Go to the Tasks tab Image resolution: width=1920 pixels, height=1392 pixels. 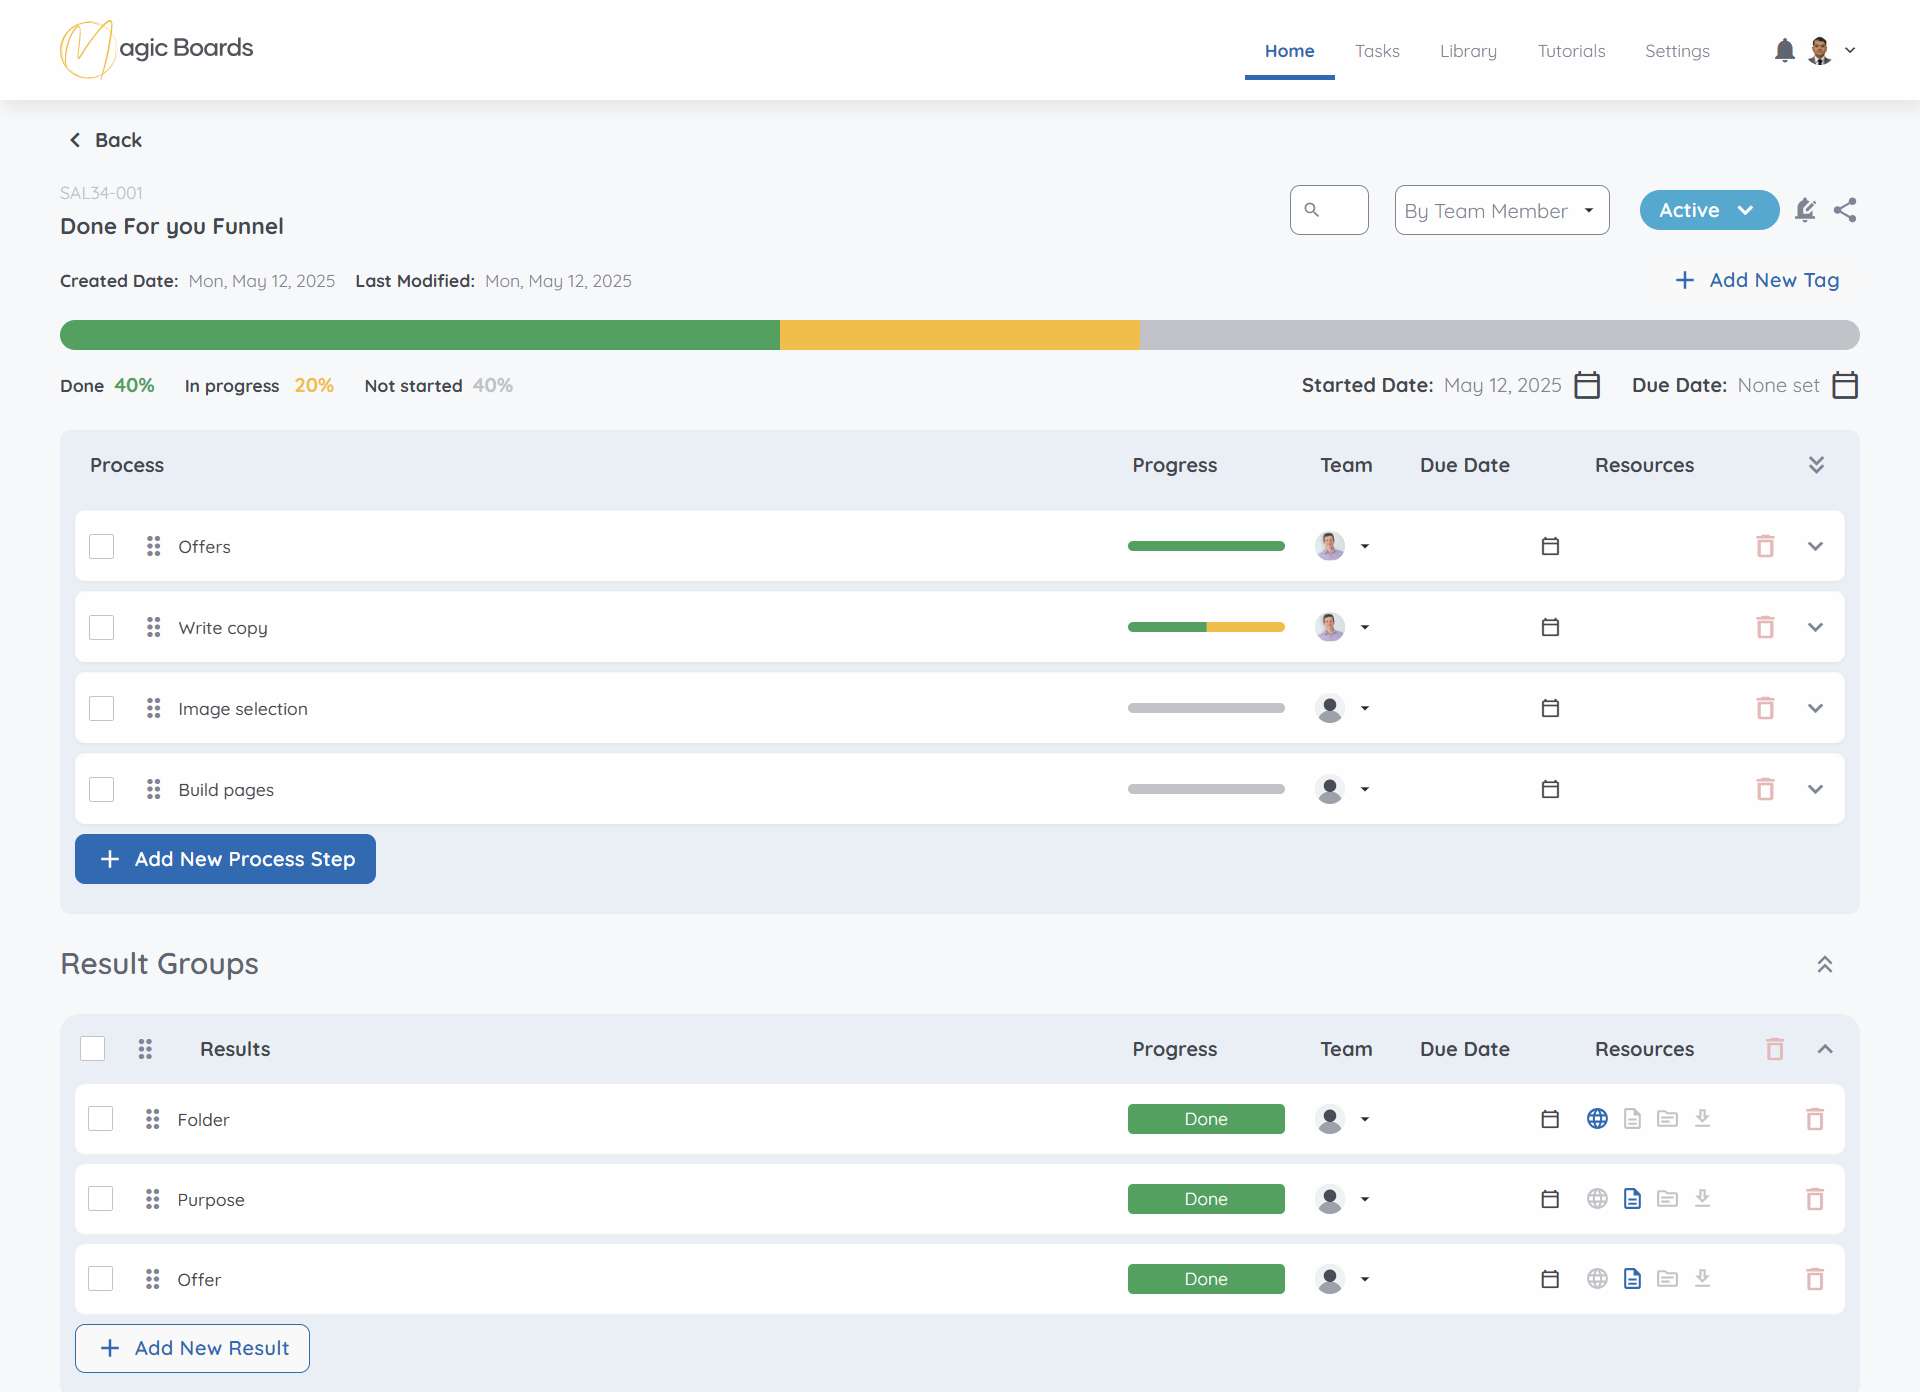pos(1377,51)
